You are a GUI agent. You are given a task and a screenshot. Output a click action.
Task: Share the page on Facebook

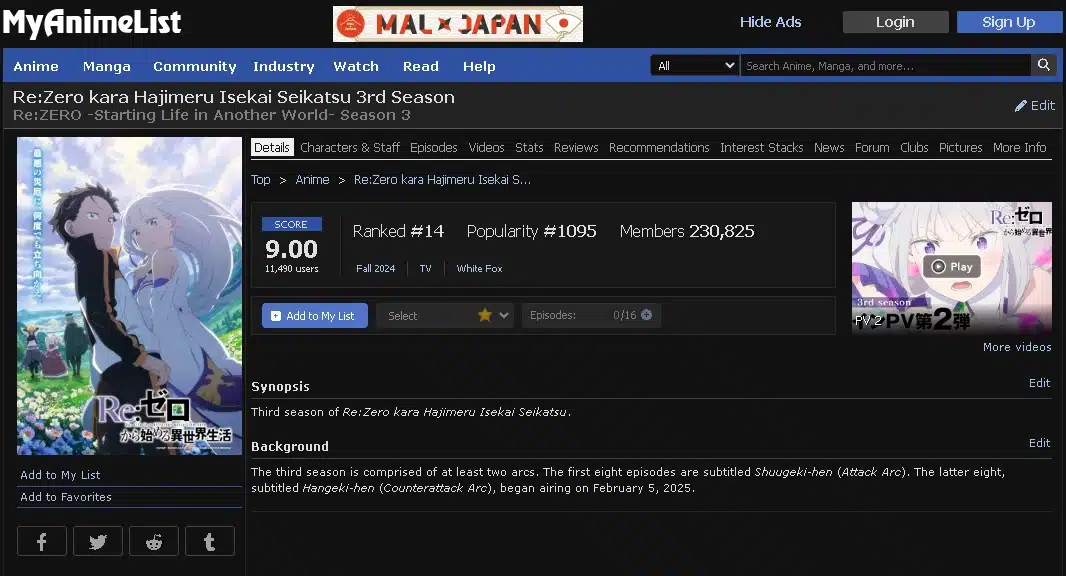(x=42, y=541)
